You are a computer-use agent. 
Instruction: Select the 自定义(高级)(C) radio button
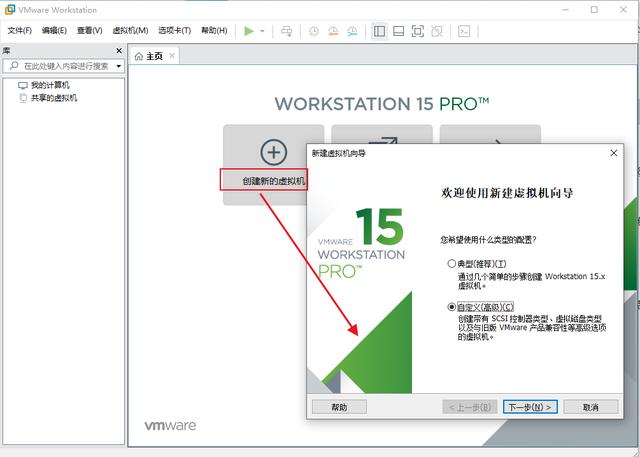pos(451,307)
